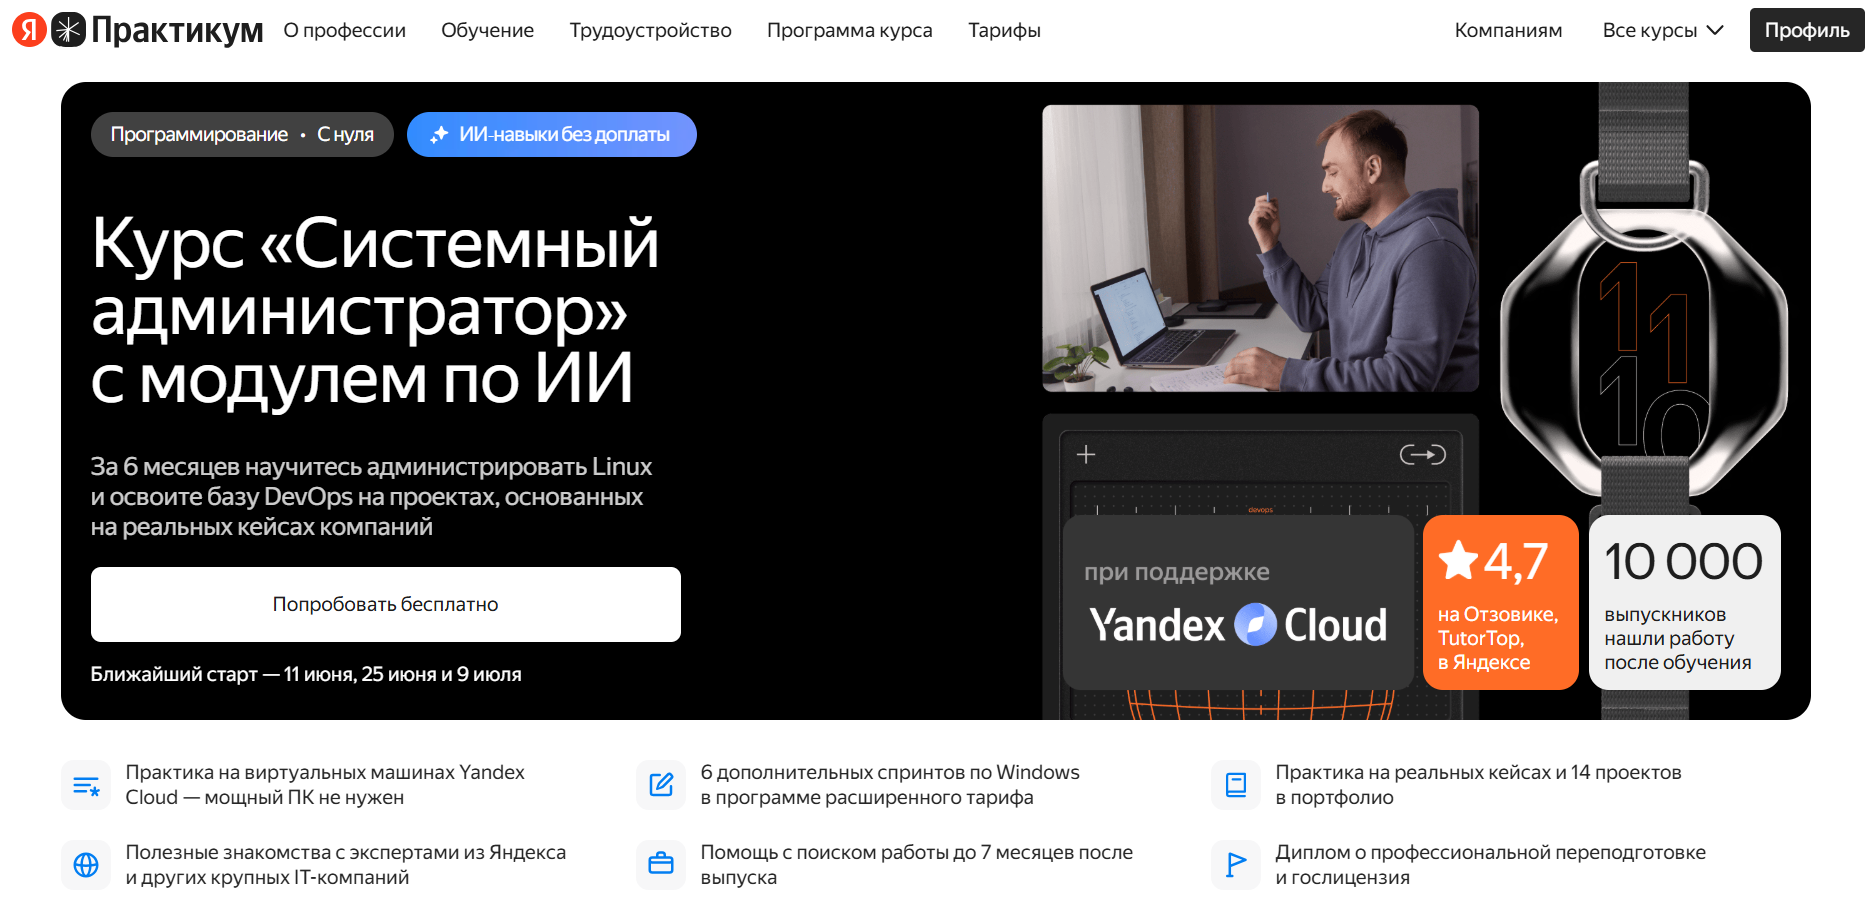
Task: Click the book icon beside real cases practice
Action: click(x=1236, y=785)
